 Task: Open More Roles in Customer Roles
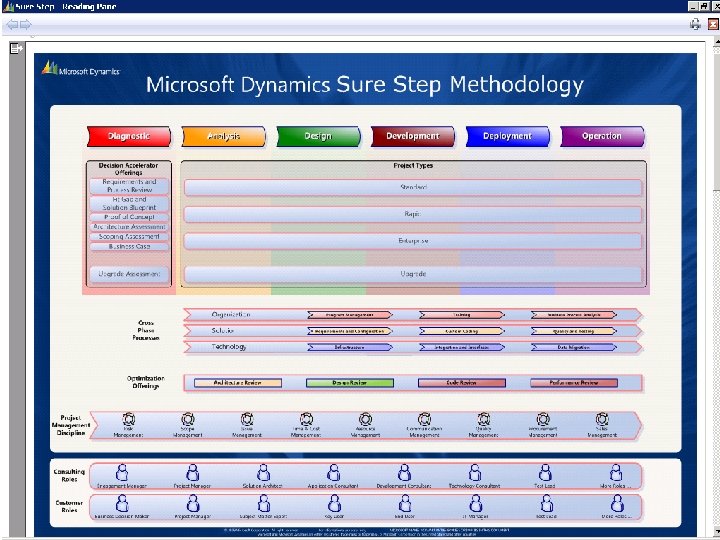(x=617, y=504)
